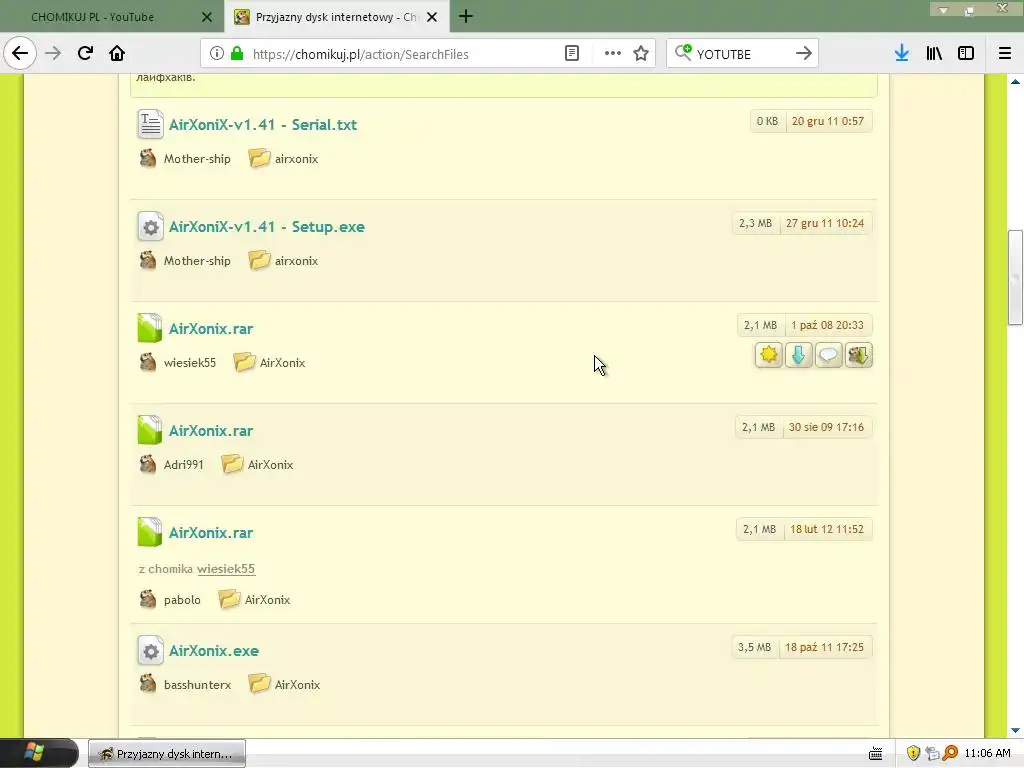Click the search engine magnifier icon
The width and height of the screenshot is (1024, 768).
pyautogui.click(x=683, y=52)
